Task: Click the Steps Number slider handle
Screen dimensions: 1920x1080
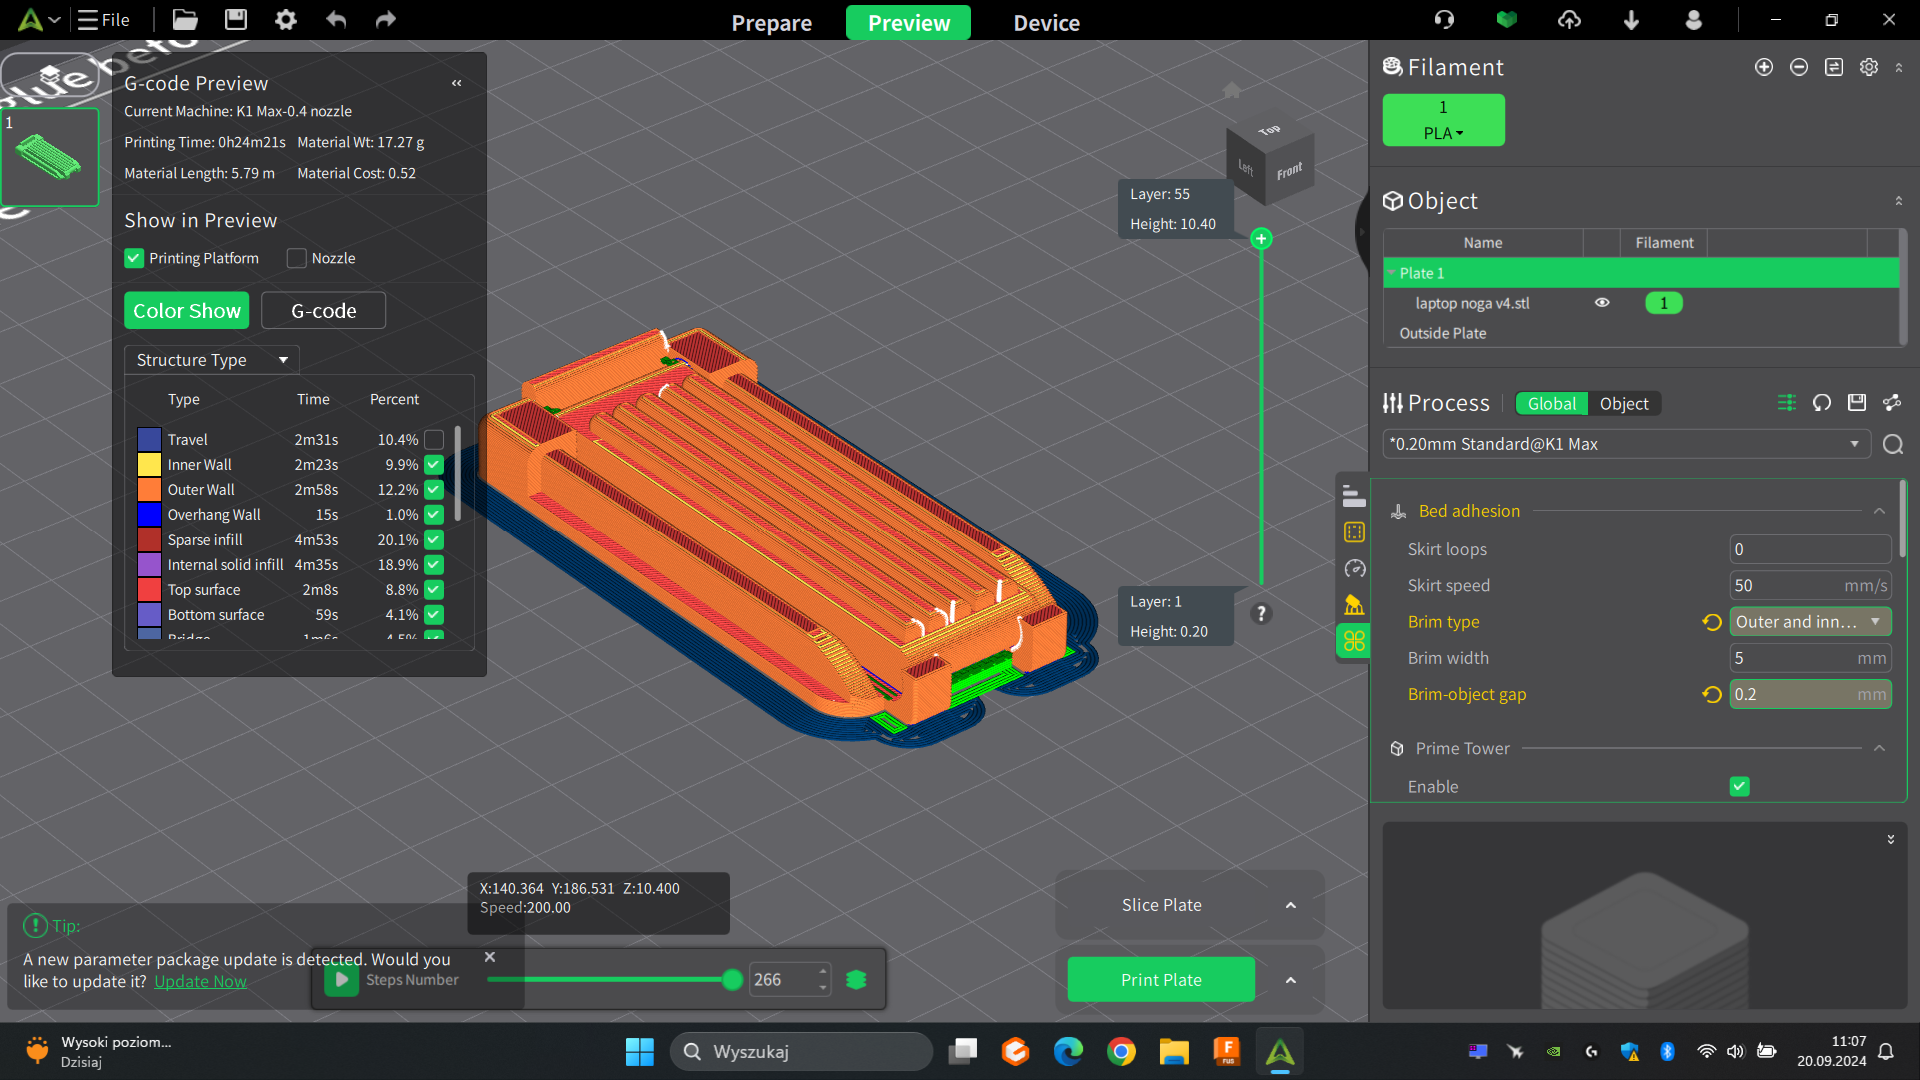Action: coord(732,980)
